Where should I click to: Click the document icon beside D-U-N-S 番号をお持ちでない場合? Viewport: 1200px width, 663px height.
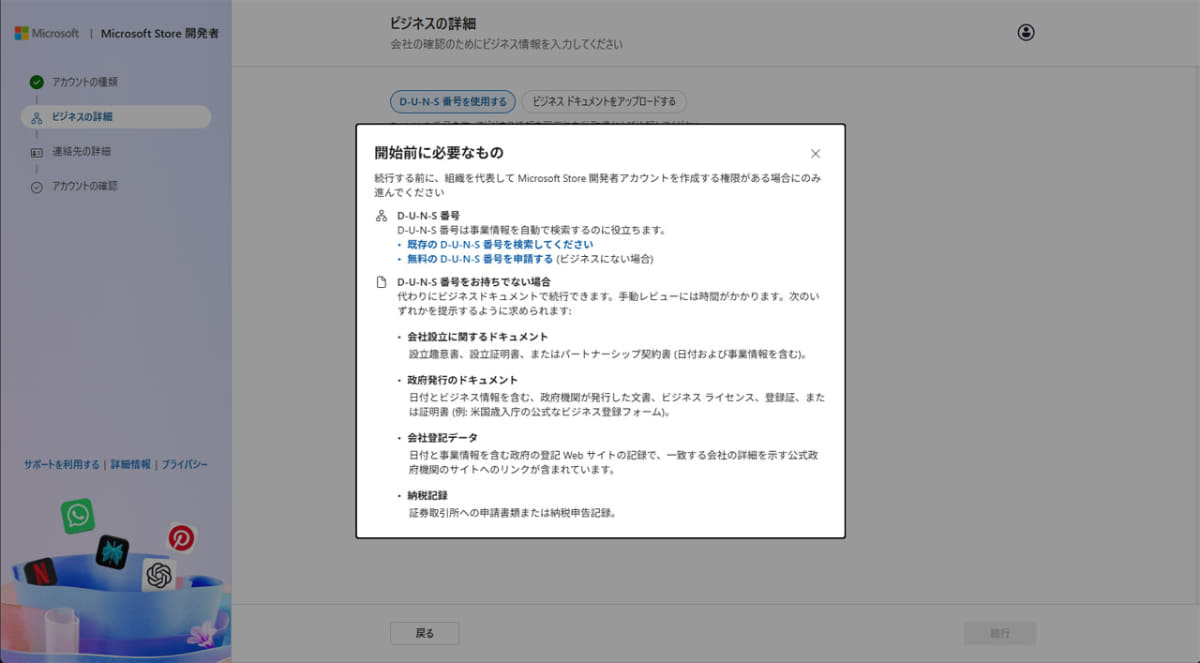point(380,282)
